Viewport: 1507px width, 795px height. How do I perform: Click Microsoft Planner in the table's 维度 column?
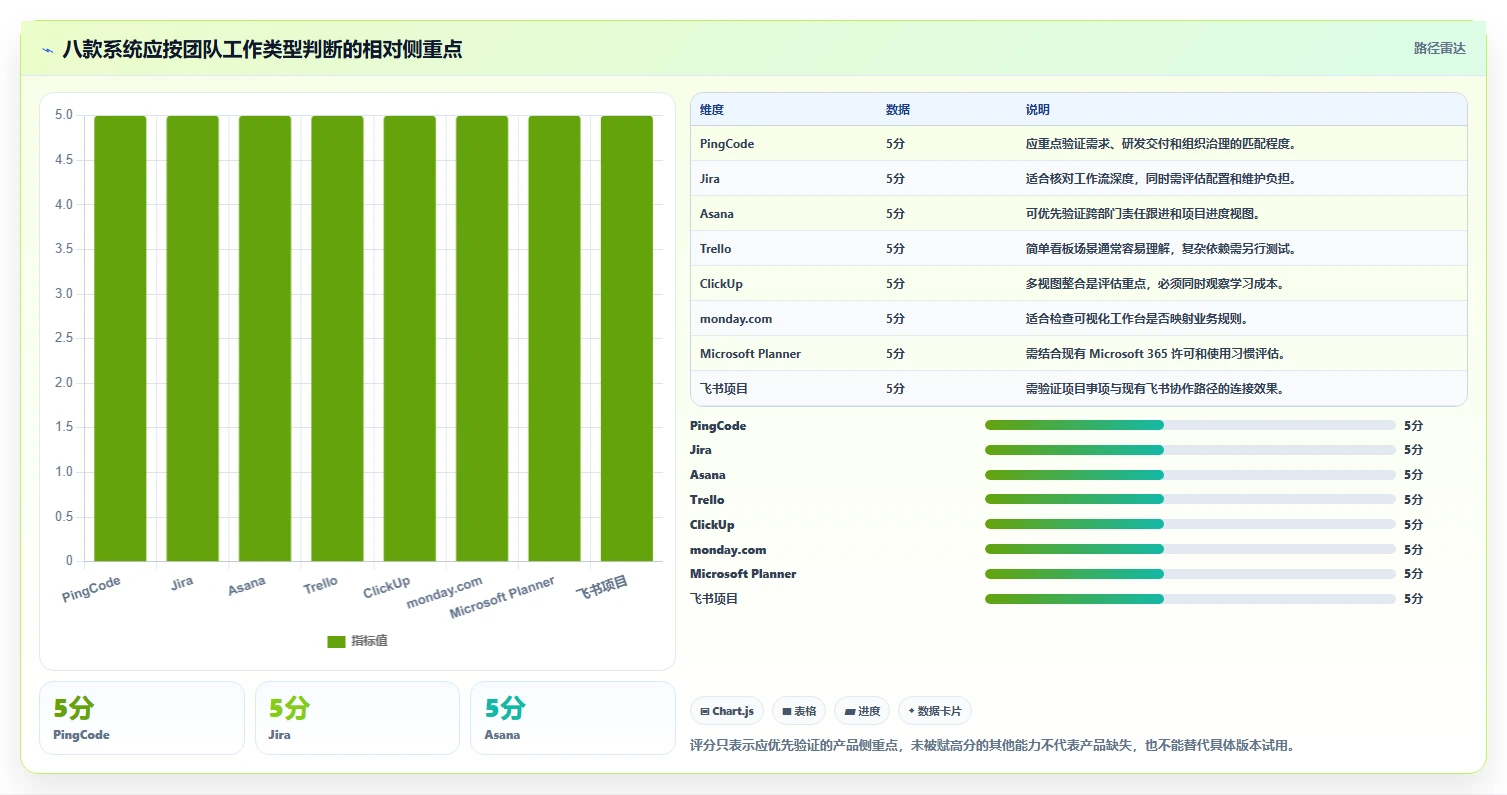751,354
